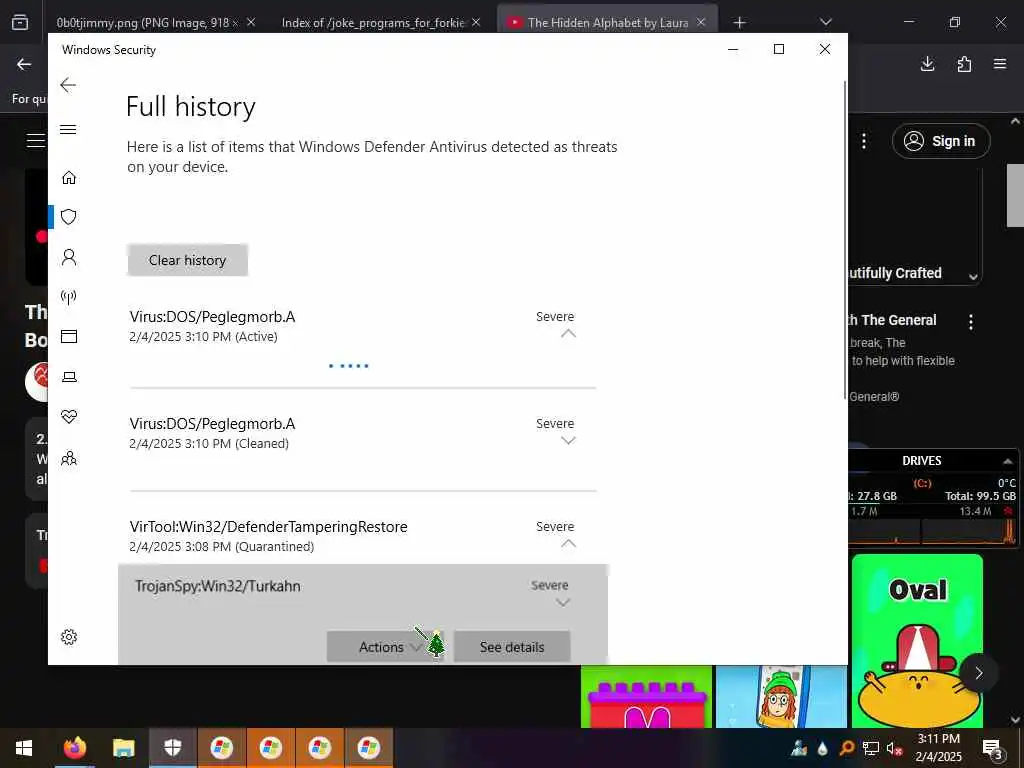Go back with Windows Security back arrow
This screenshot has width=1024, height=768.
tap(68, 85)
